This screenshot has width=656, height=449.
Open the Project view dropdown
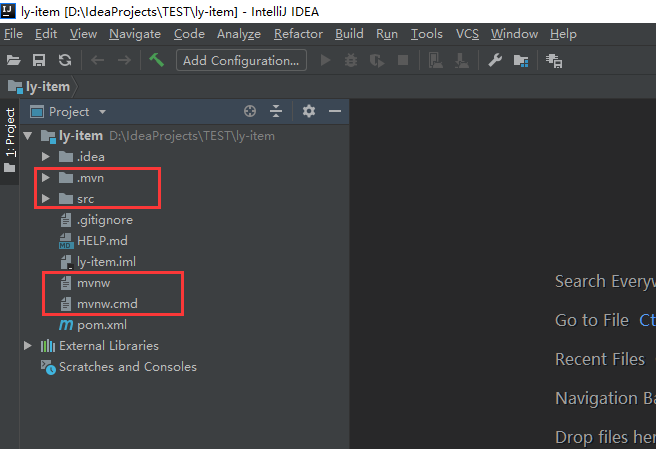coord(102,112)
